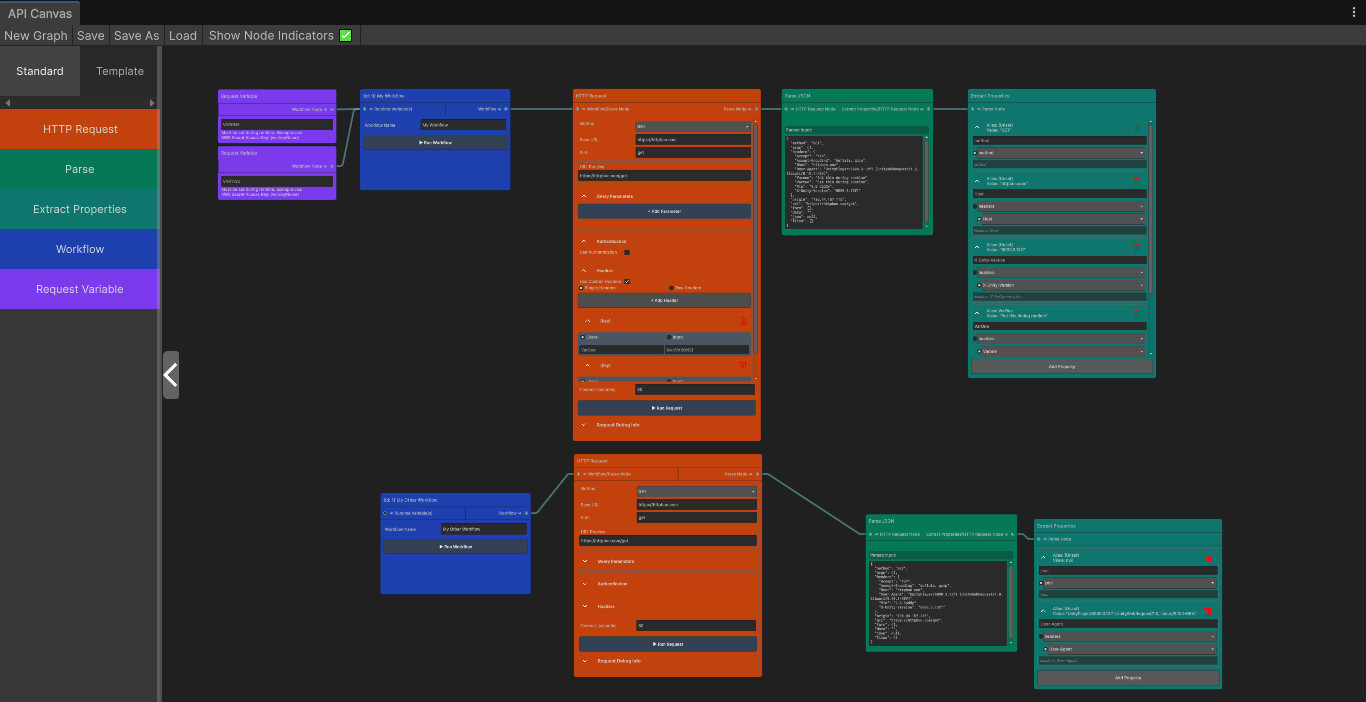Viewport: 1366px width, 702px height.
Task: Click Add Property in the lower Extract Properties node
Action: pos(1128,678)
